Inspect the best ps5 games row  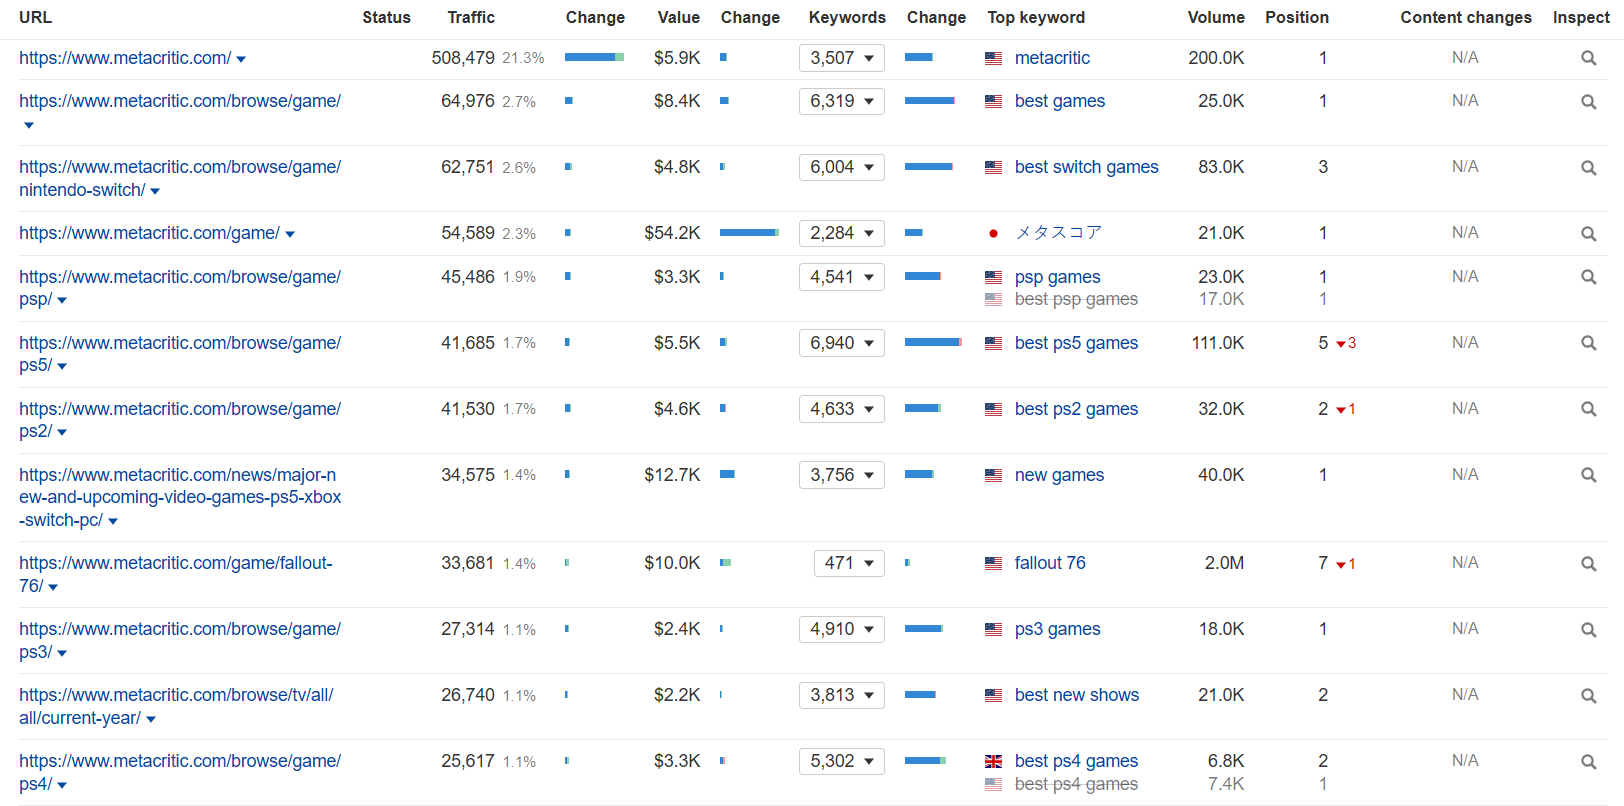coord(1588,343)
